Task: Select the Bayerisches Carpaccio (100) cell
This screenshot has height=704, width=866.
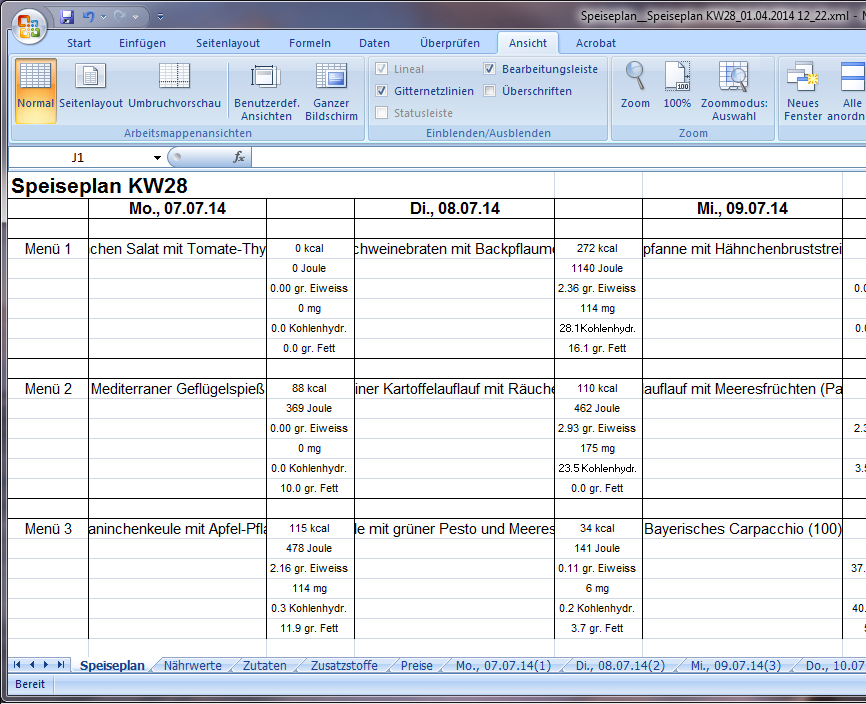Action: (x=742, y=528)
